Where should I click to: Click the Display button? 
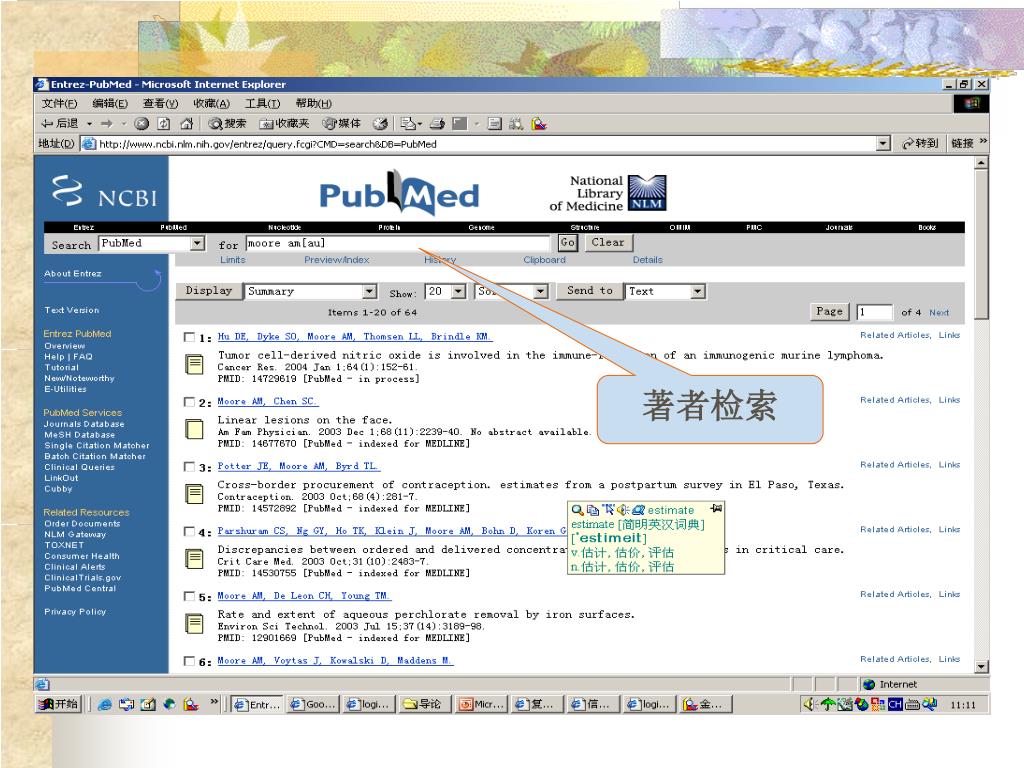pos(208,291)
